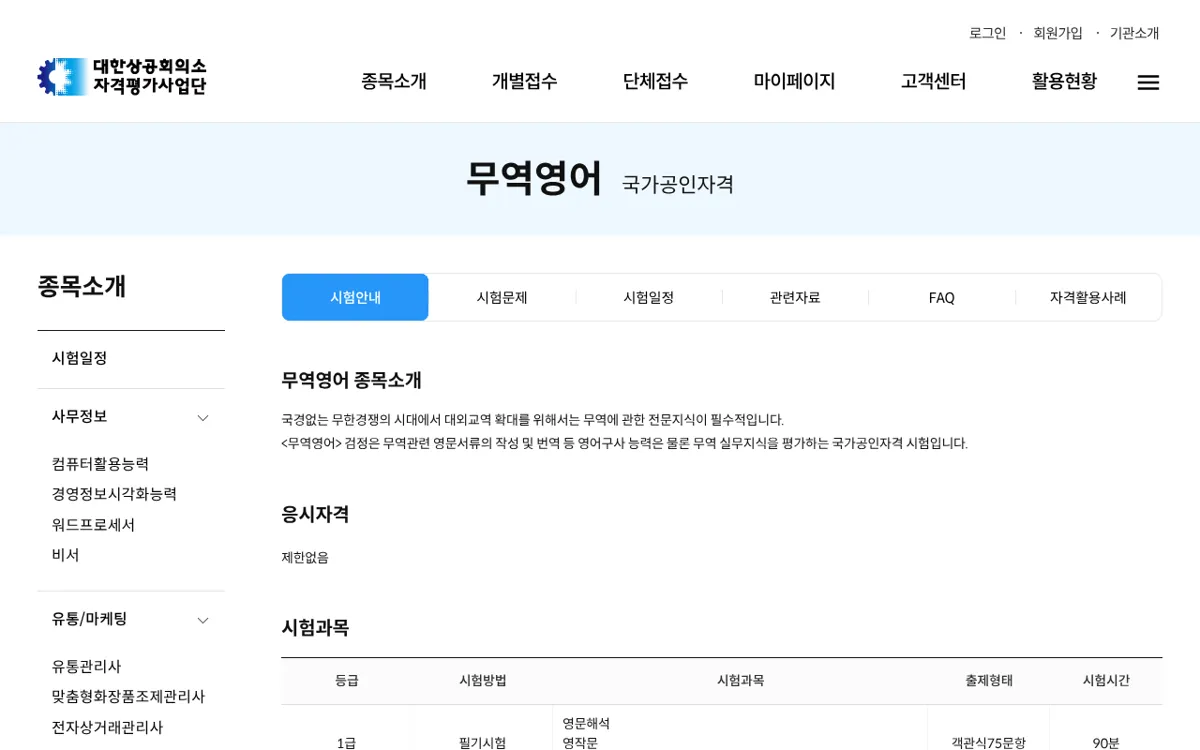This screenshot has width=1200, height=750.
Task: Switch to the 시험문제 tab
Action: tap(502, 297)
